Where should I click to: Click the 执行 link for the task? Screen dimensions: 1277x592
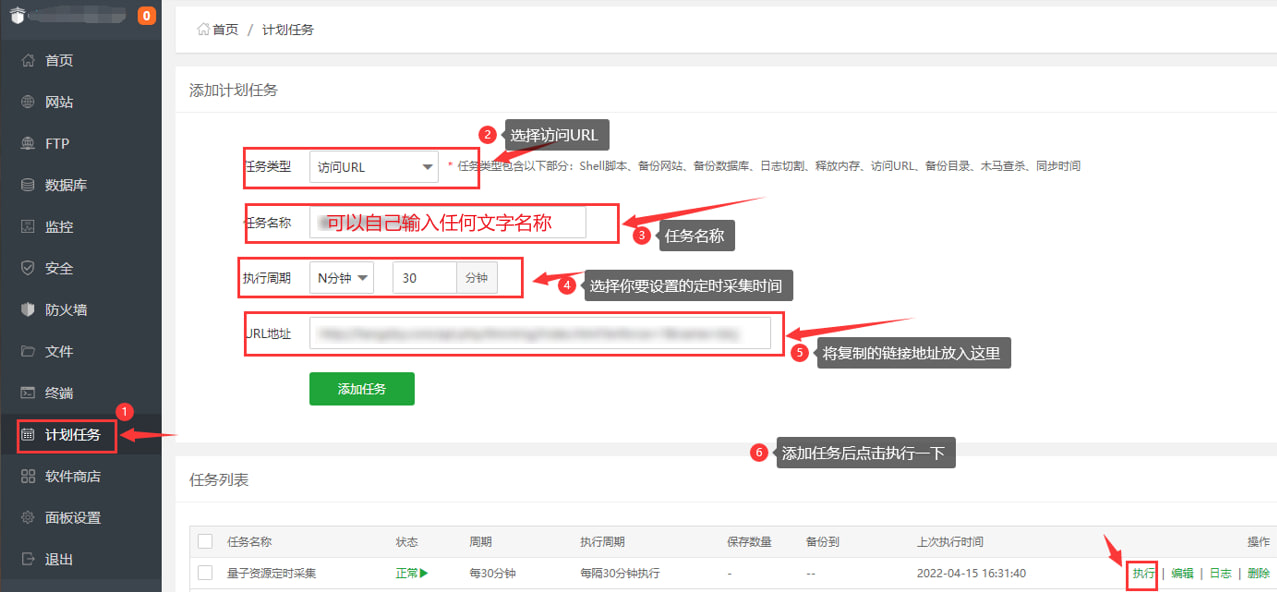[1143, 573]
